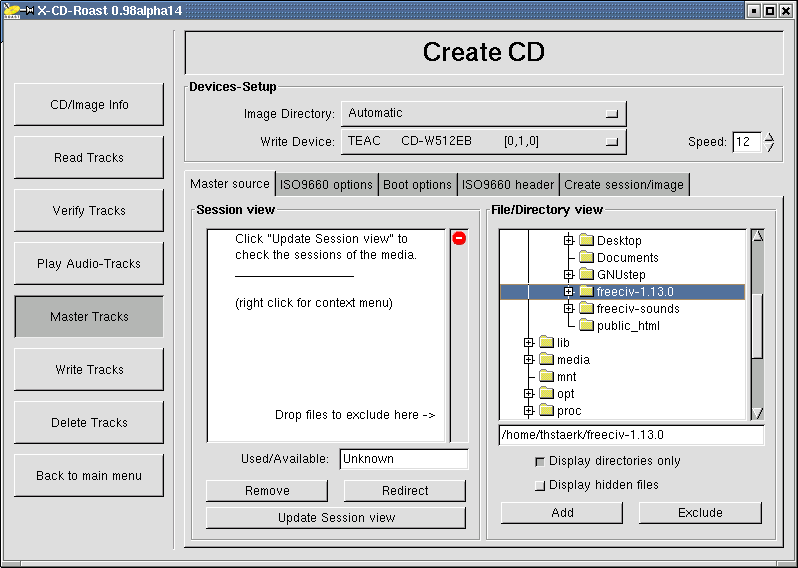Toggle Display directories only checkbox
The image size is (798, 568).
(539, 462)
